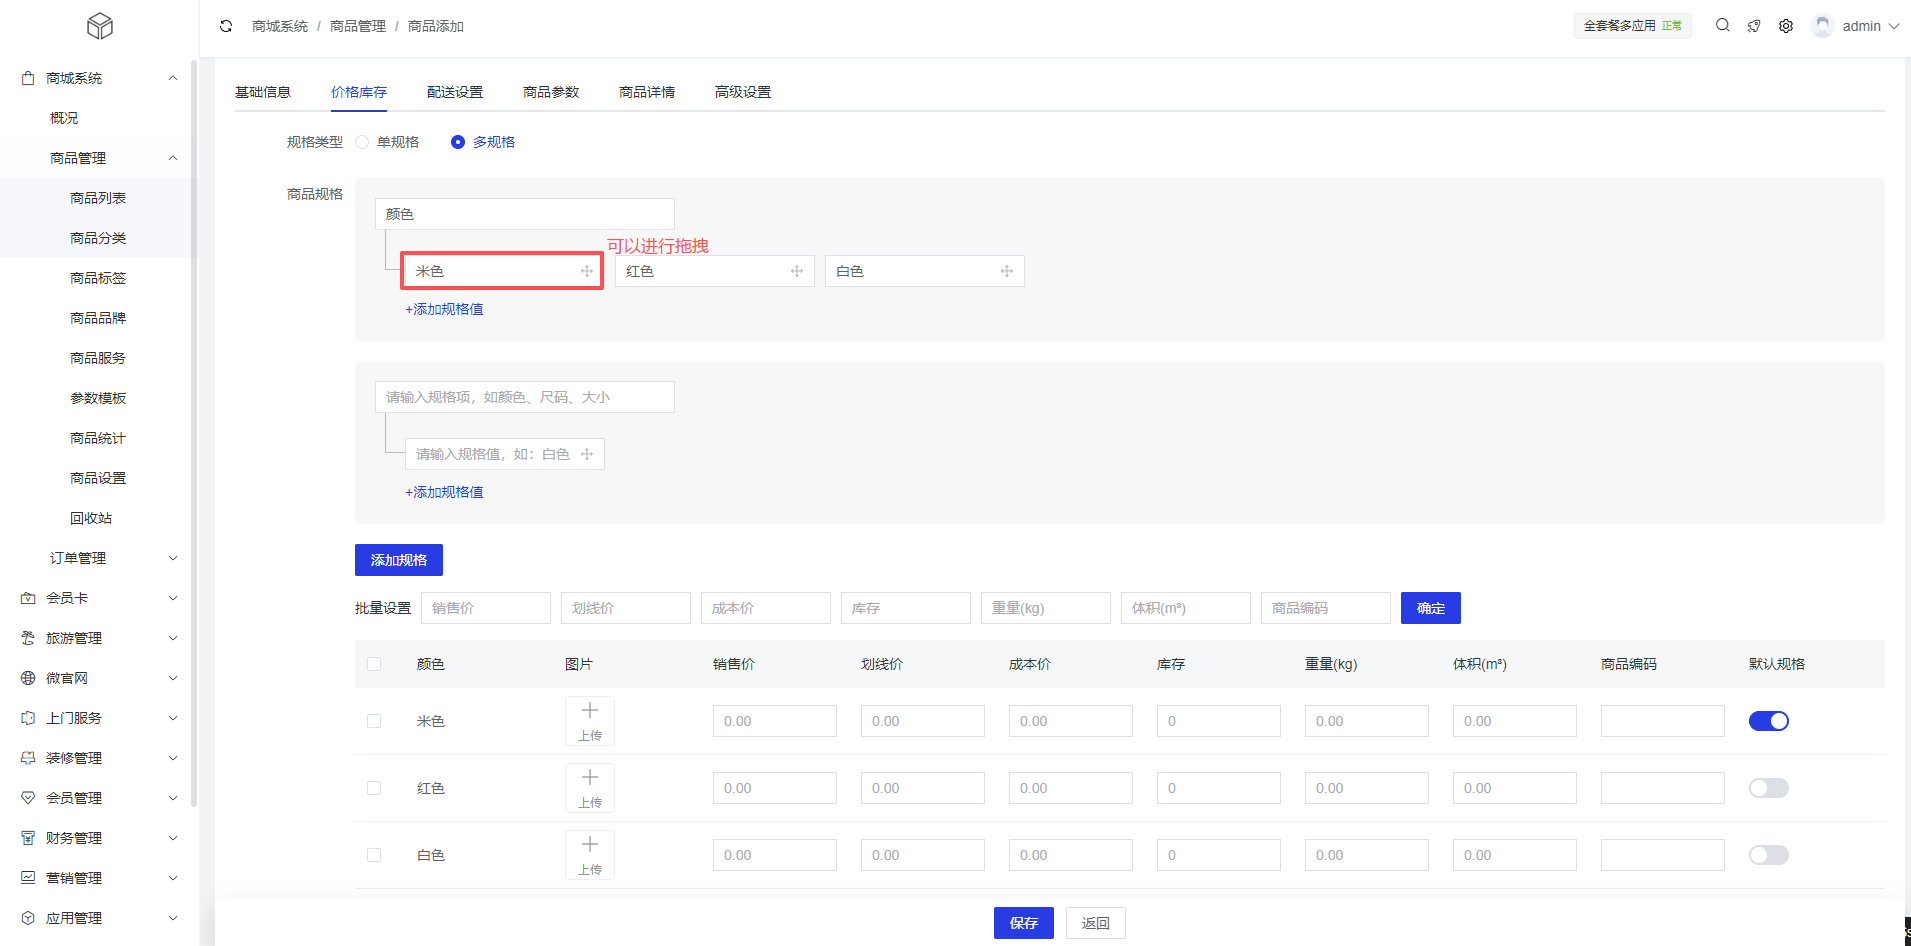The width and height of the screenshot is (1911, 946).
Task: Click the drag handle on 白色 spec value
Action: [1007, 271]
